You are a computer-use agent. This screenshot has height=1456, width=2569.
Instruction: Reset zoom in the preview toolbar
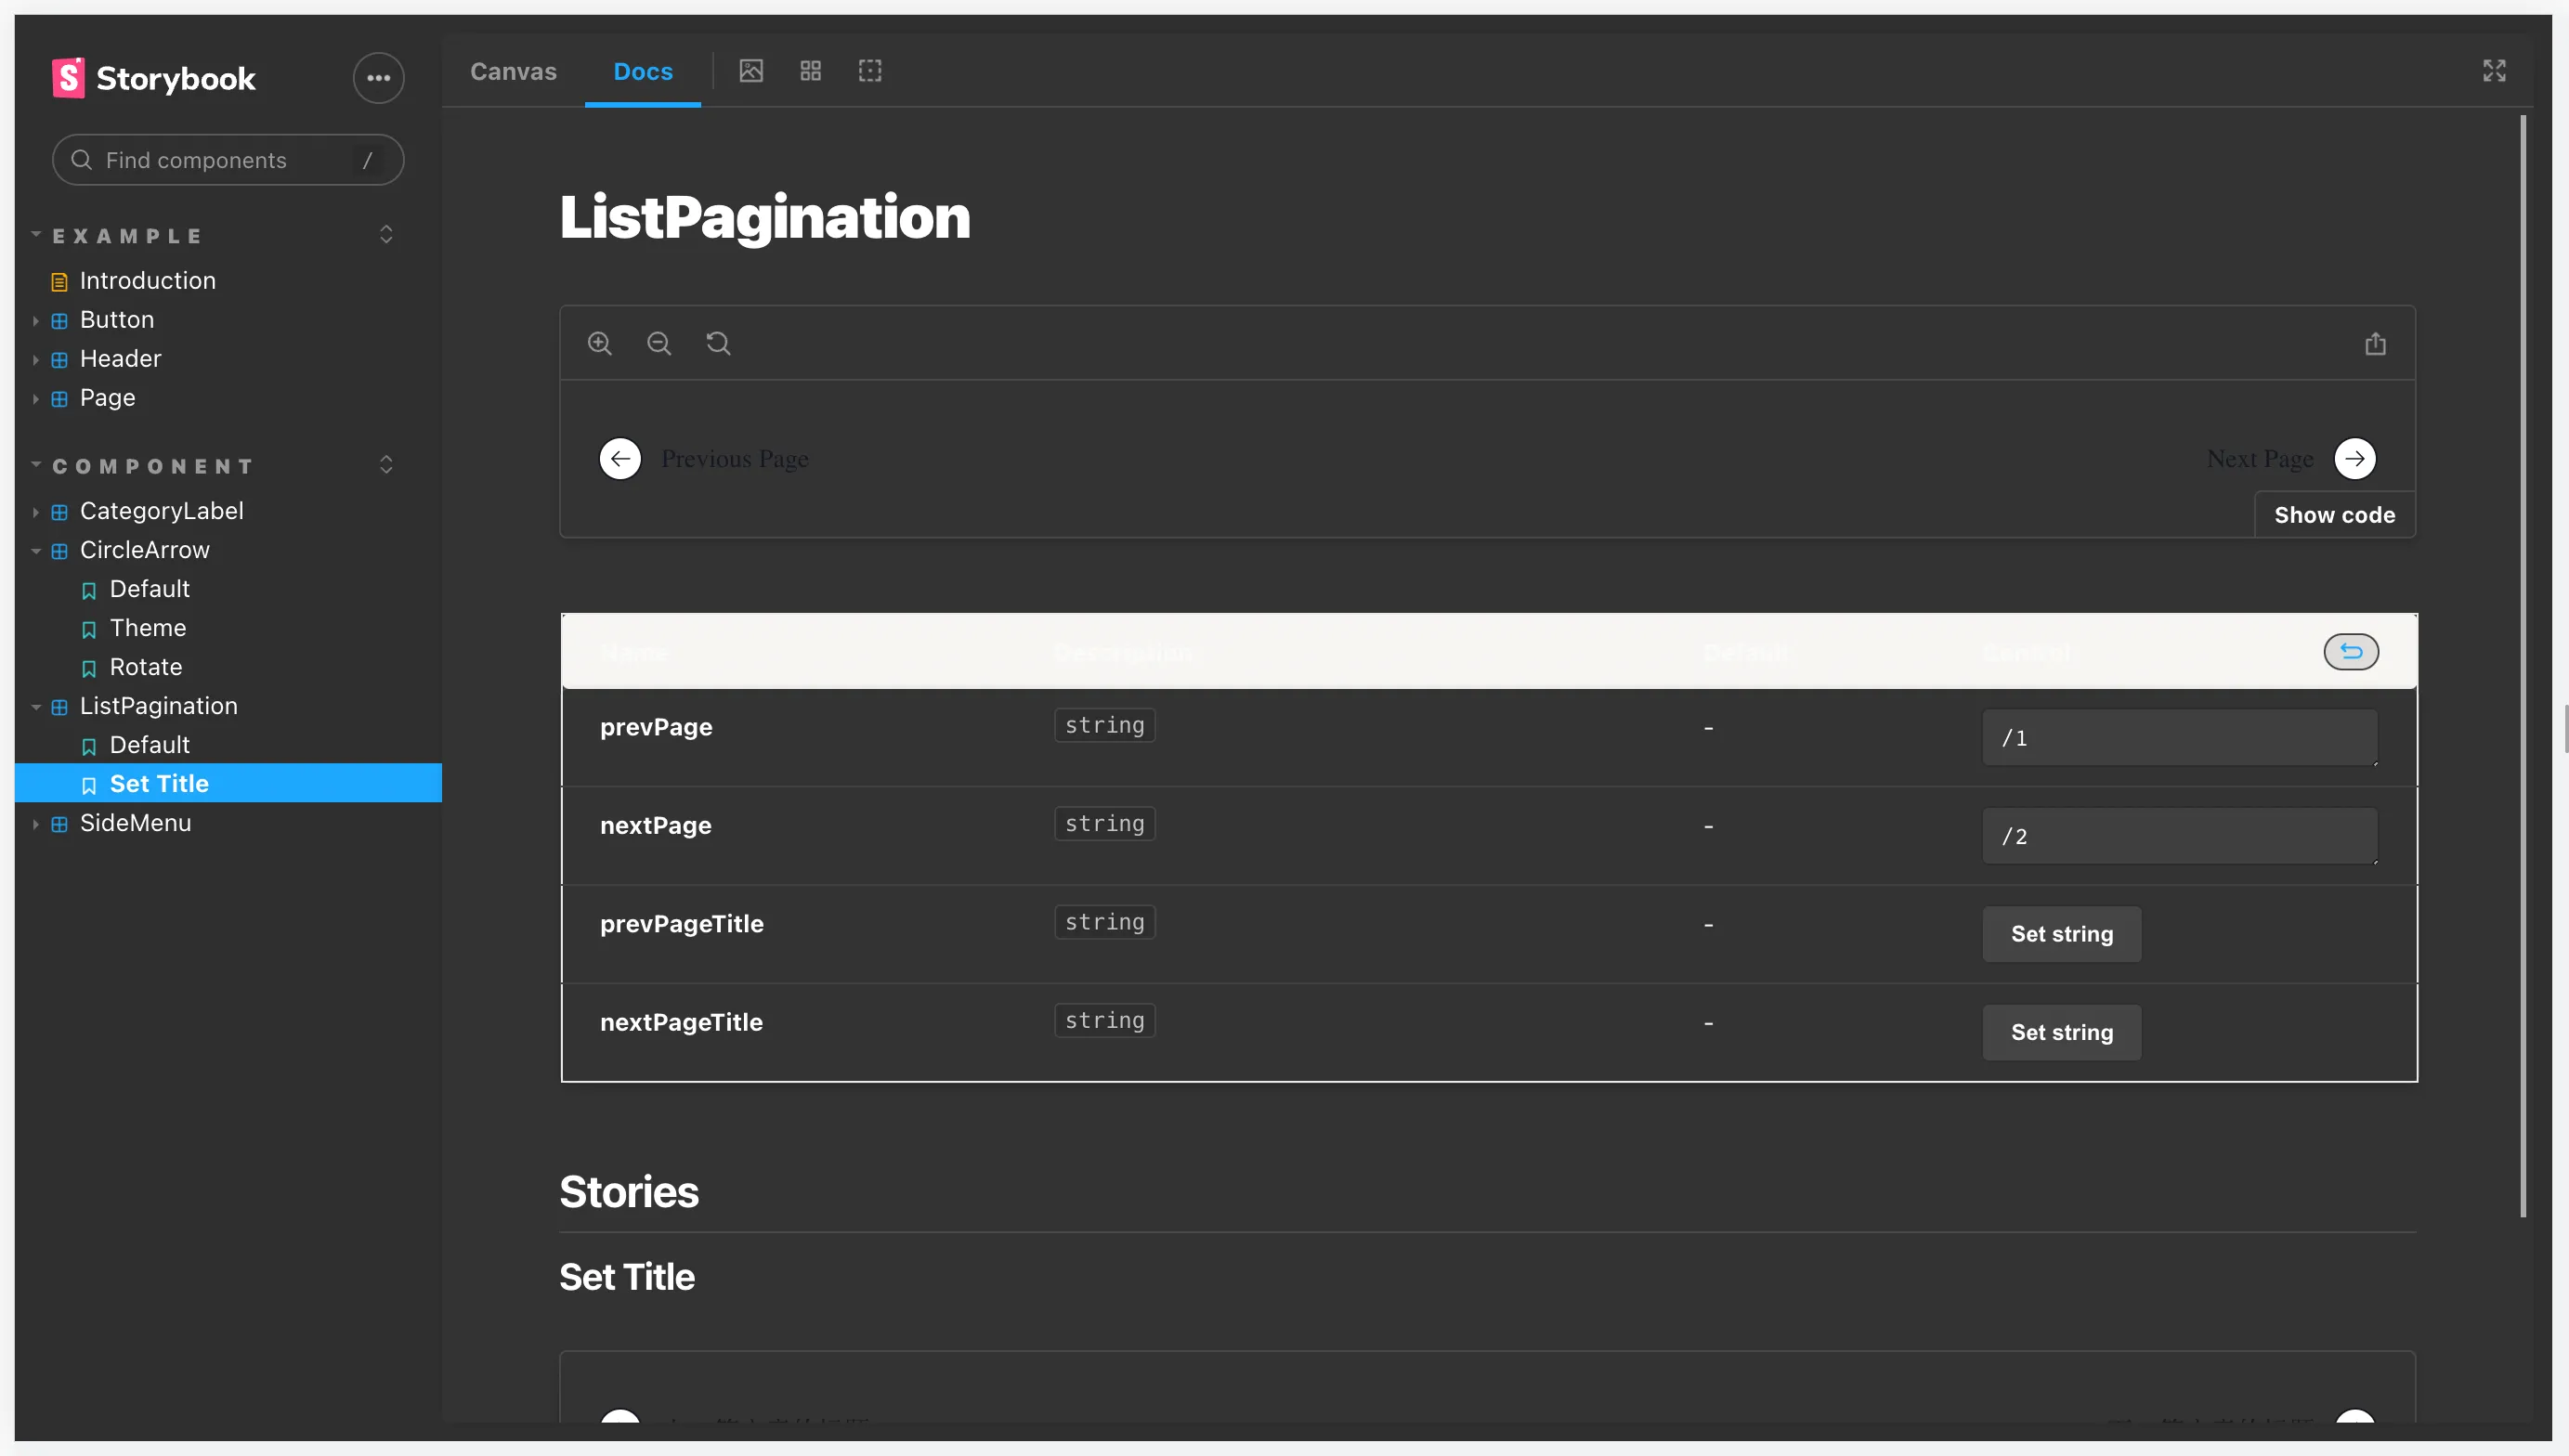pyautogui.click(x=718, y=343)
